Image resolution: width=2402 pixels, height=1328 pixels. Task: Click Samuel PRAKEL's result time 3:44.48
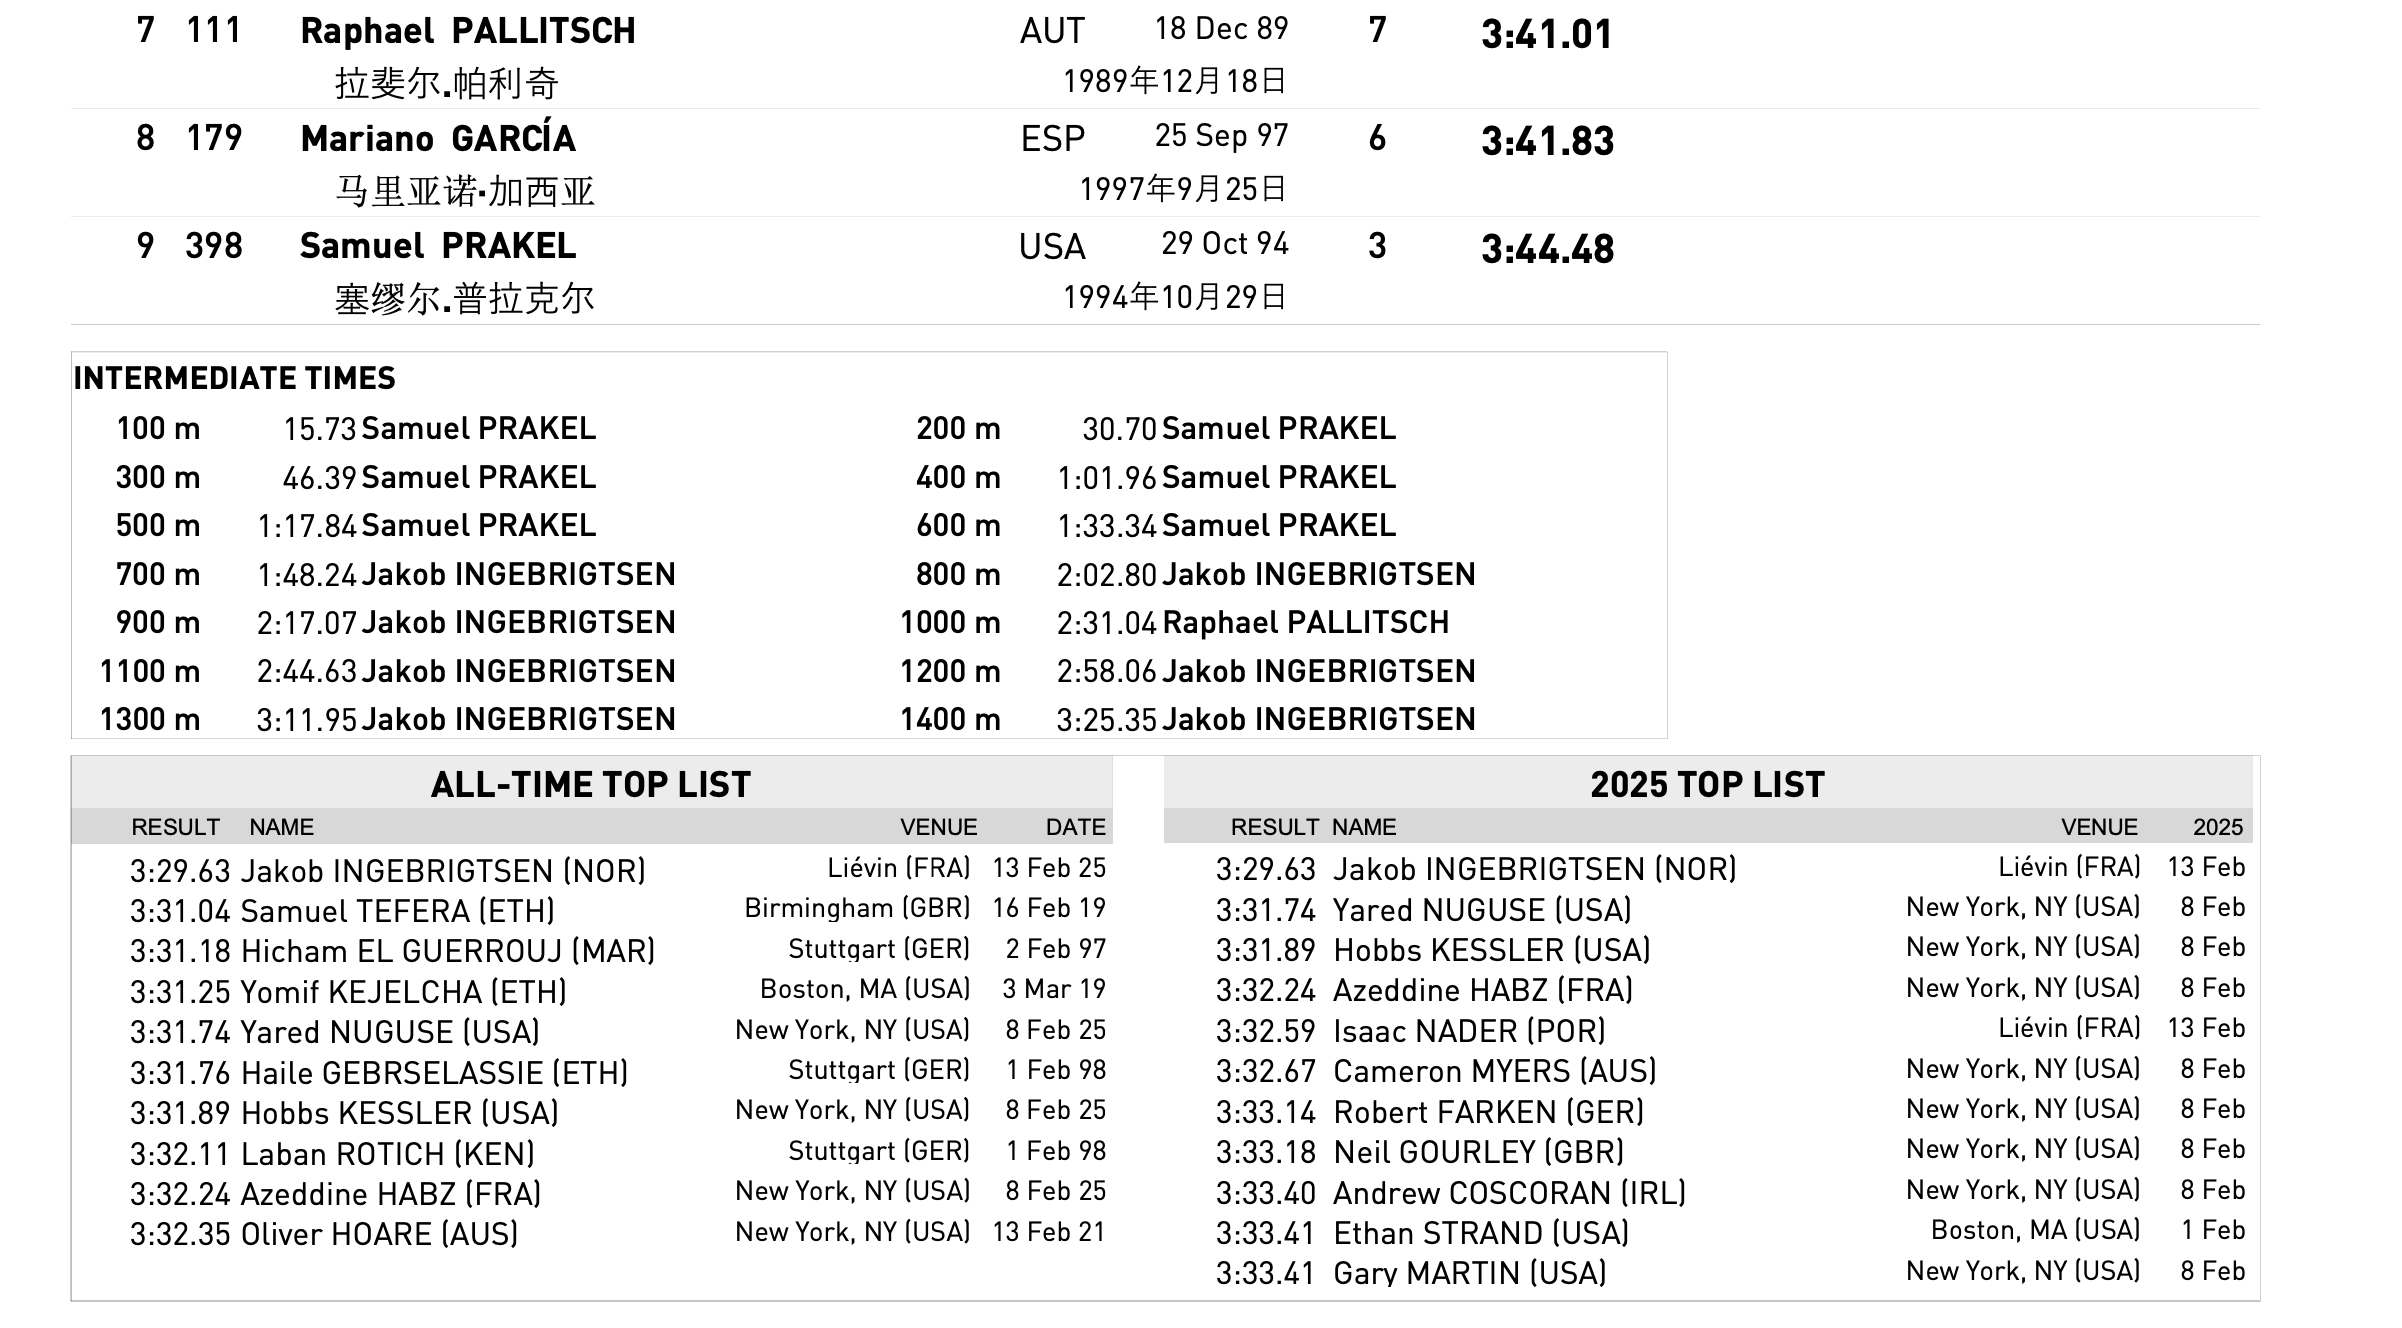click(1547, 249)
